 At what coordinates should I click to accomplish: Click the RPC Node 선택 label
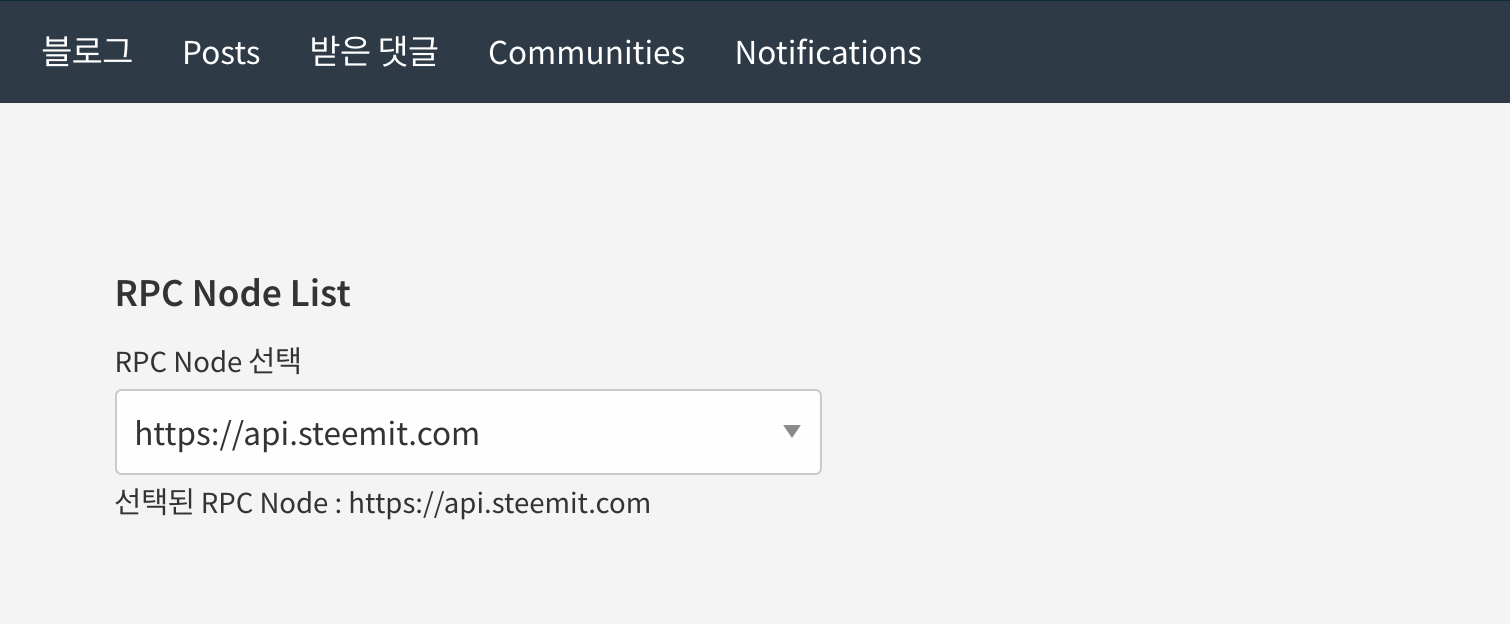click(208, 361)
